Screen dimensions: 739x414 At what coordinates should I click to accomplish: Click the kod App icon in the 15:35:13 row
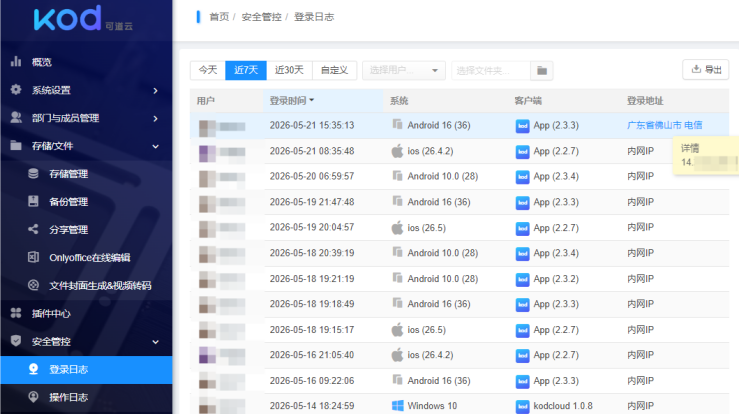[x=522, y=126]
